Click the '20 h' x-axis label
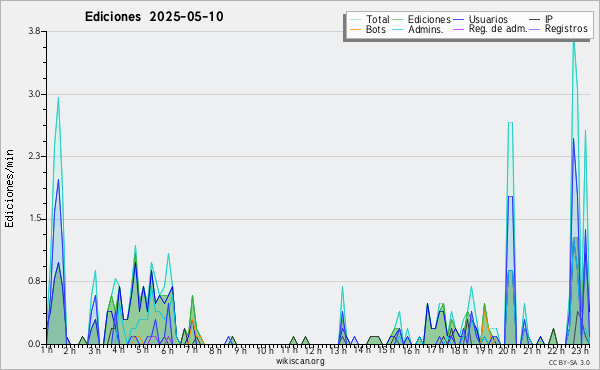This screenshot has width=600, height=370. [x=508, y=350]
